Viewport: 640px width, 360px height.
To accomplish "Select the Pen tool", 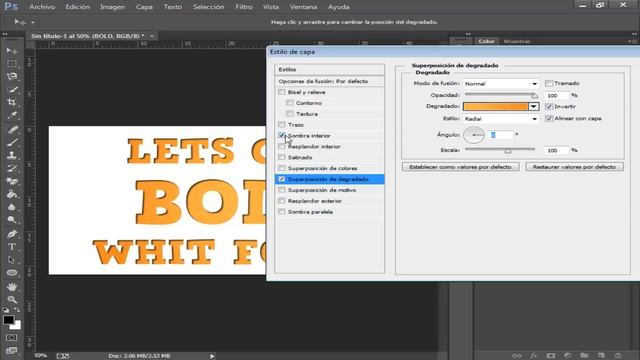I will [x=11, y=234].
